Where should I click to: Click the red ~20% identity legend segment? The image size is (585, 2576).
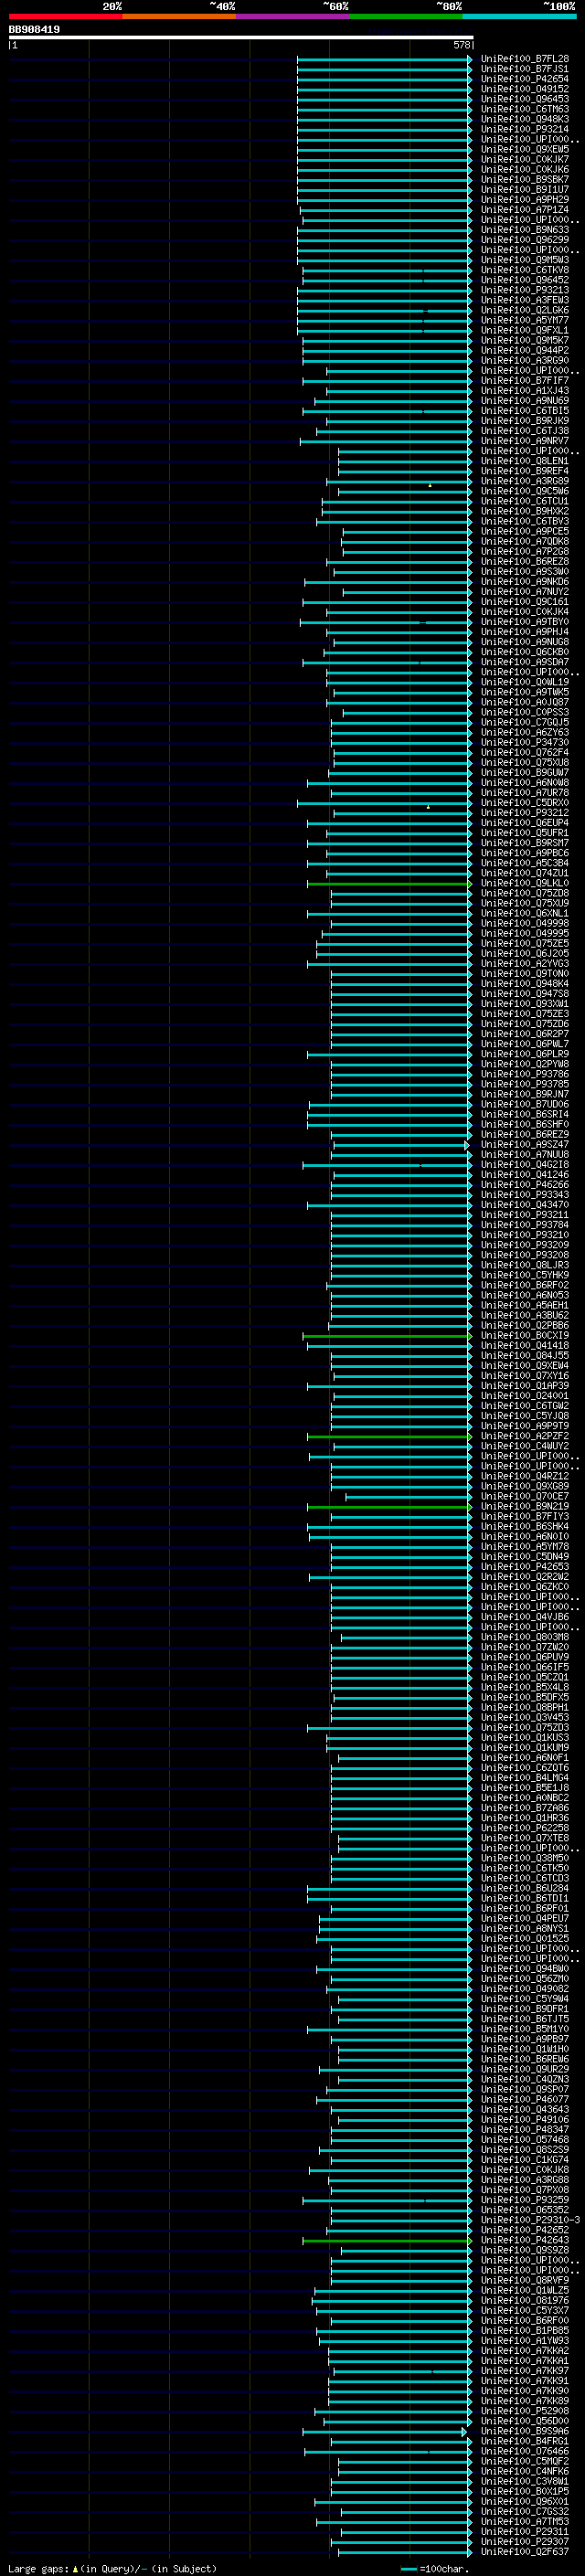coord(66,16)
